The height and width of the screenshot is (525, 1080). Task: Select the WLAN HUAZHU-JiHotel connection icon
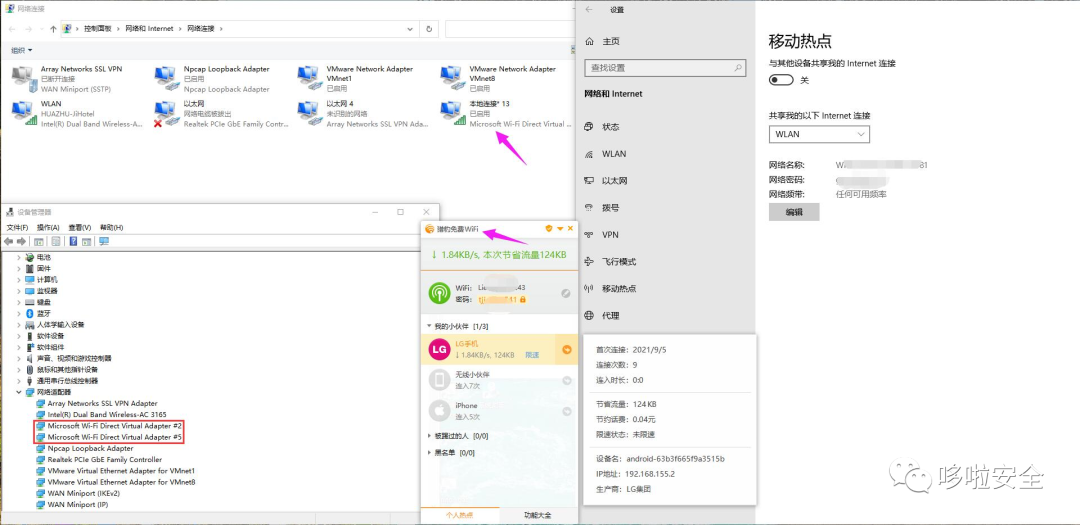pos(25,114)
